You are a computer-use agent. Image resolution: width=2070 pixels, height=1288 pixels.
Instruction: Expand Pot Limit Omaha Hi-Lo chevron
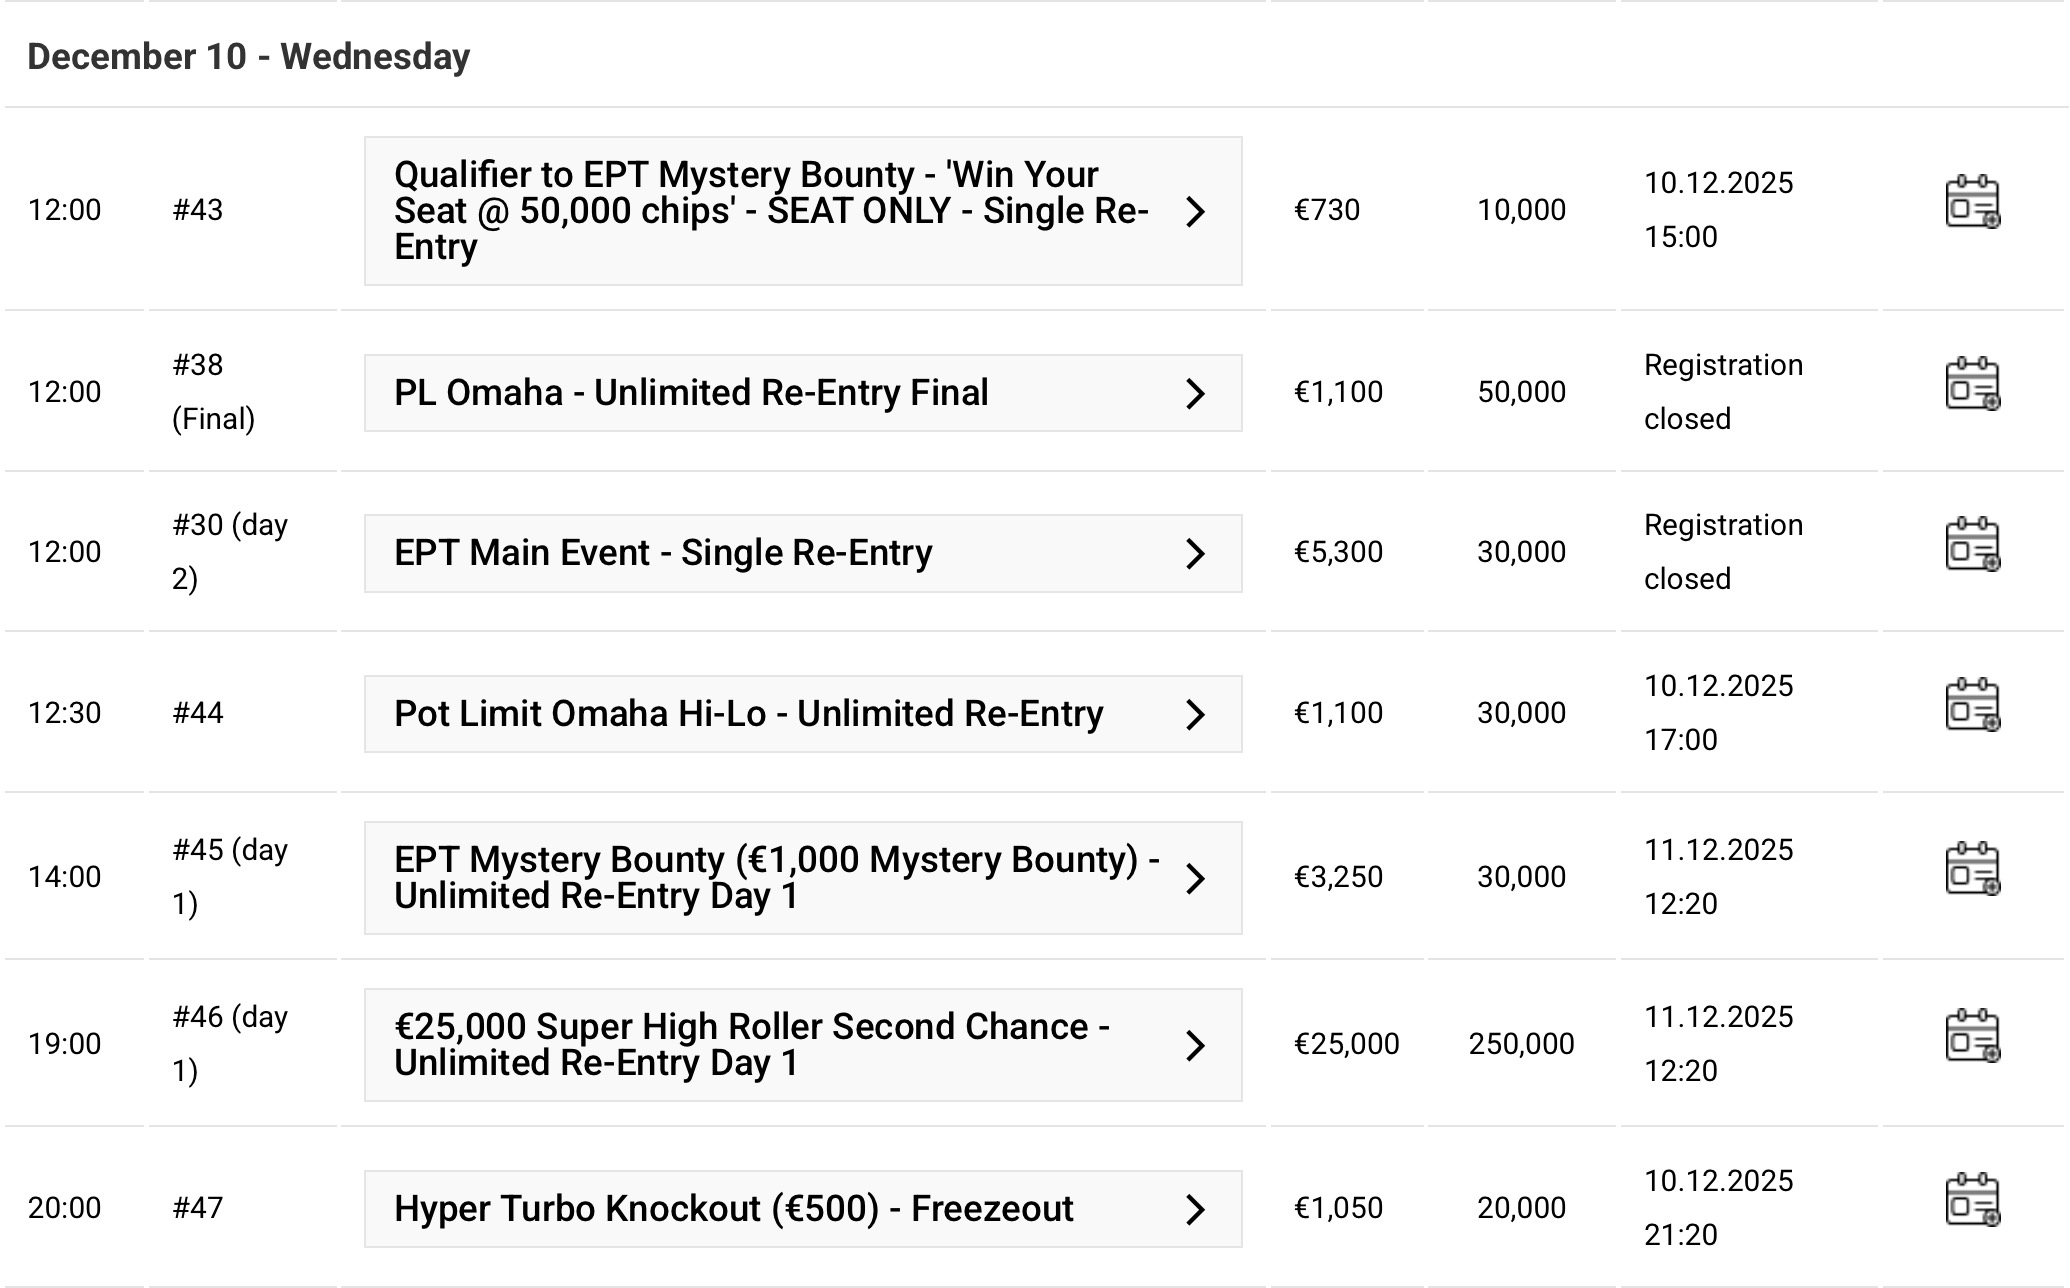click(1195, 715)
